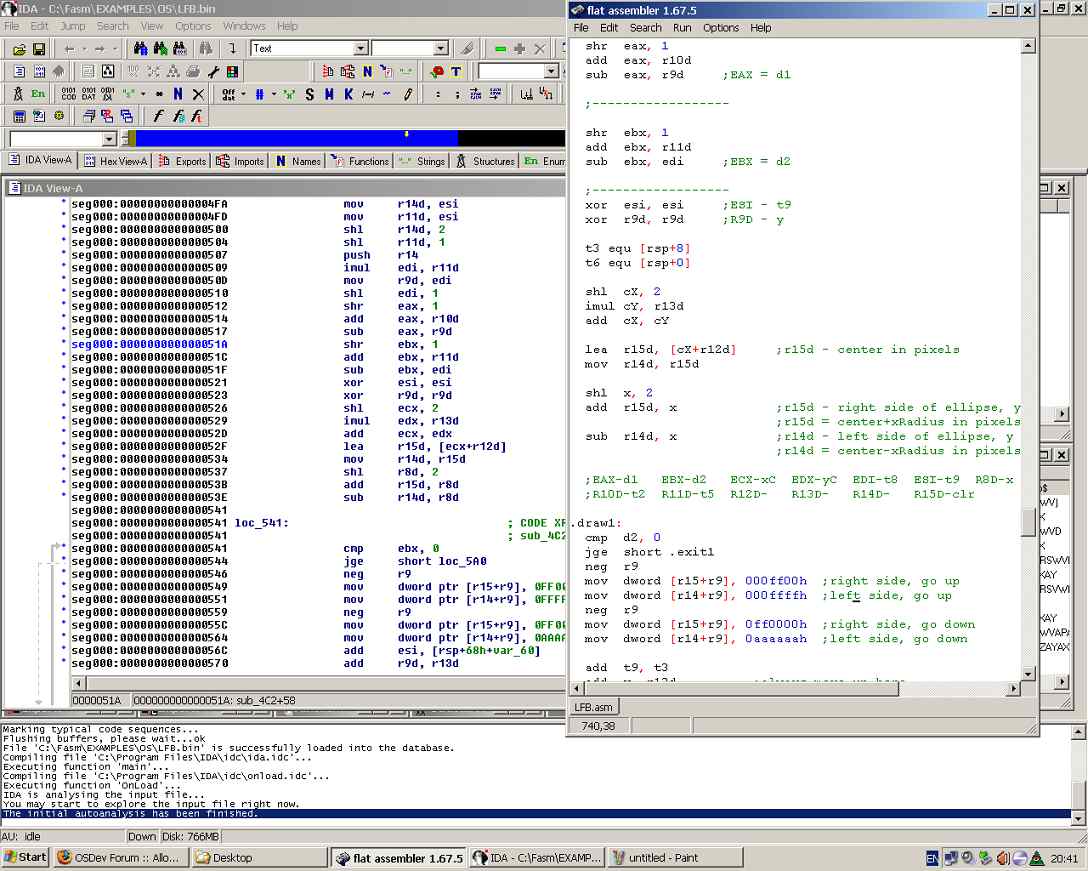This screenshot has width=1088, height=871.
Task: Click the green En enumerations toolbar icon
Action: 38,94
